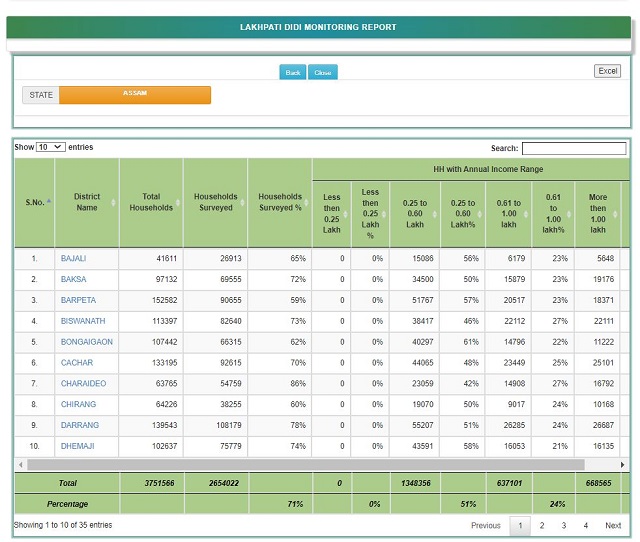Open the Show entries dropdown
Screen dimensions: 640x542
point(50,147)
